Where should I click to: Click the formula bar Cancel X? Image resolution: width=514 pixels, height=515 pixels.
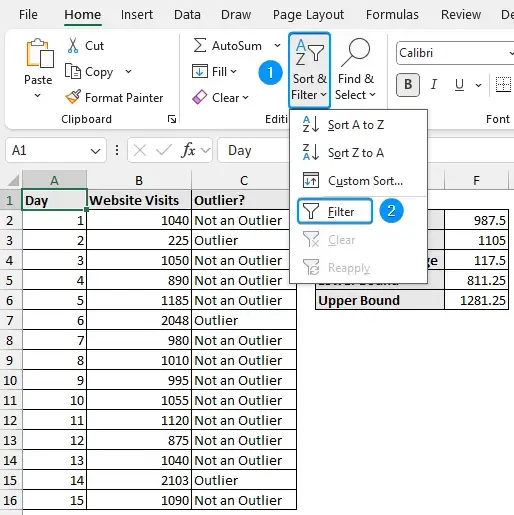(140, 150)
